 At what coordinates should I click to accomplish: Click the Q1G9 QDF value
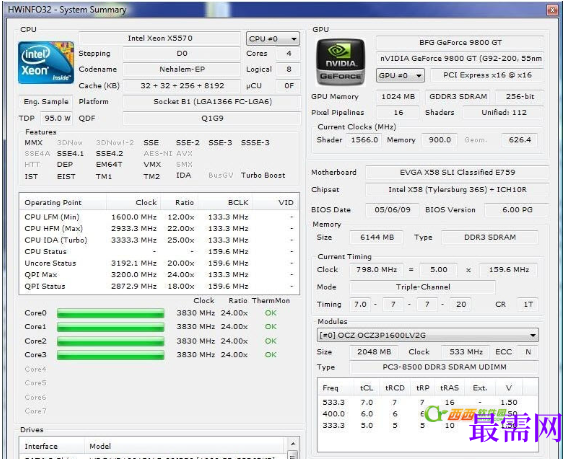point(212,119)
